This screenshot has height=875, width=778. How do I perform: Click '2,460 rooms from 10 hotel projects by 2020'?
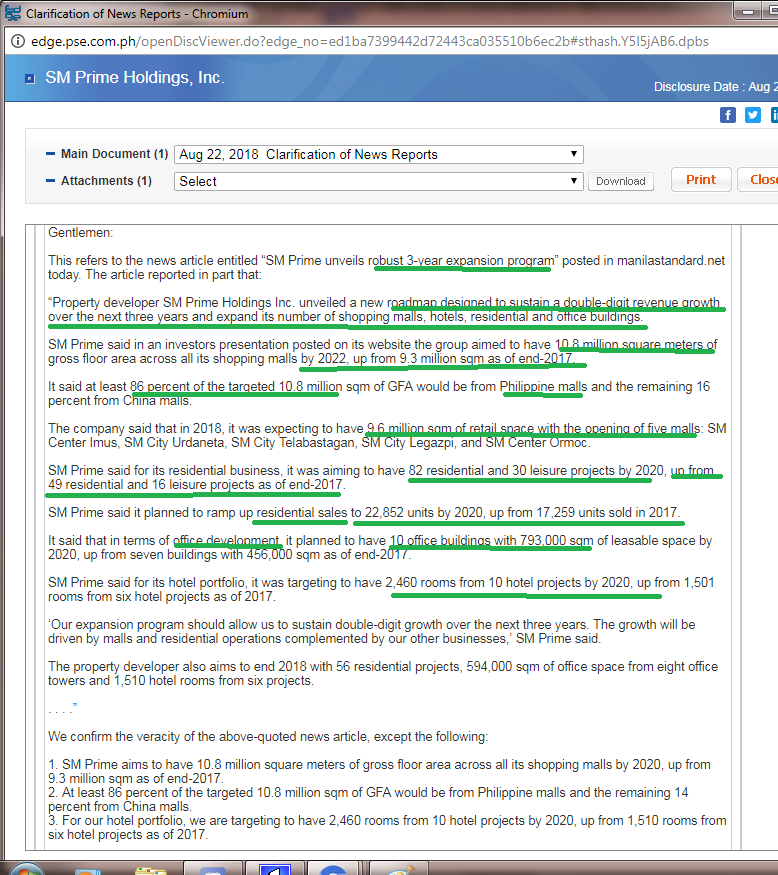508,583
